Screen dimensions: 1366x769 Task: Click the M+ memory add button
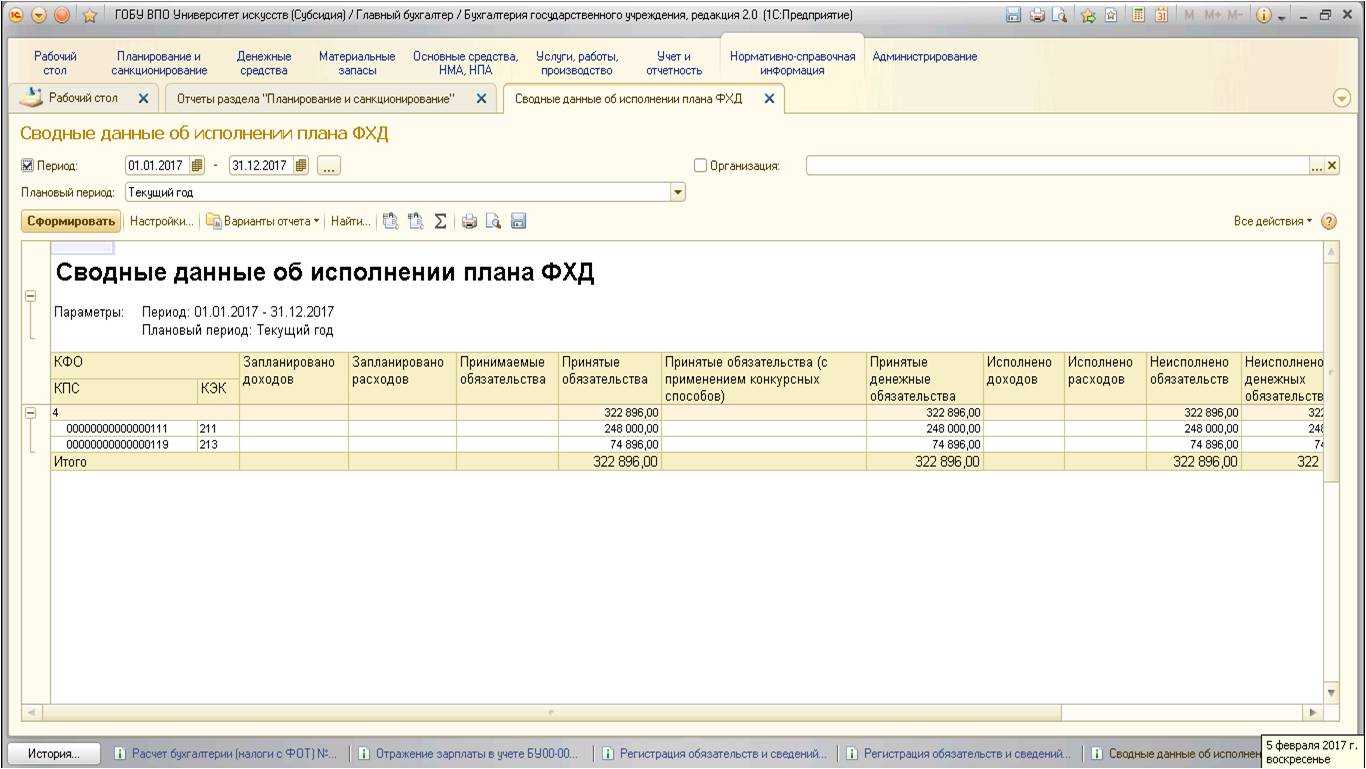click(x=1212, y=15)
